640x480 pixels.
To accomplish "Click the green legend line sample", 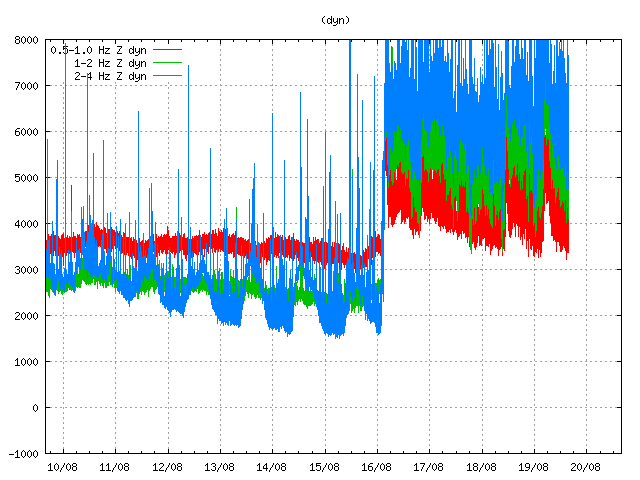I will (166, 62).
